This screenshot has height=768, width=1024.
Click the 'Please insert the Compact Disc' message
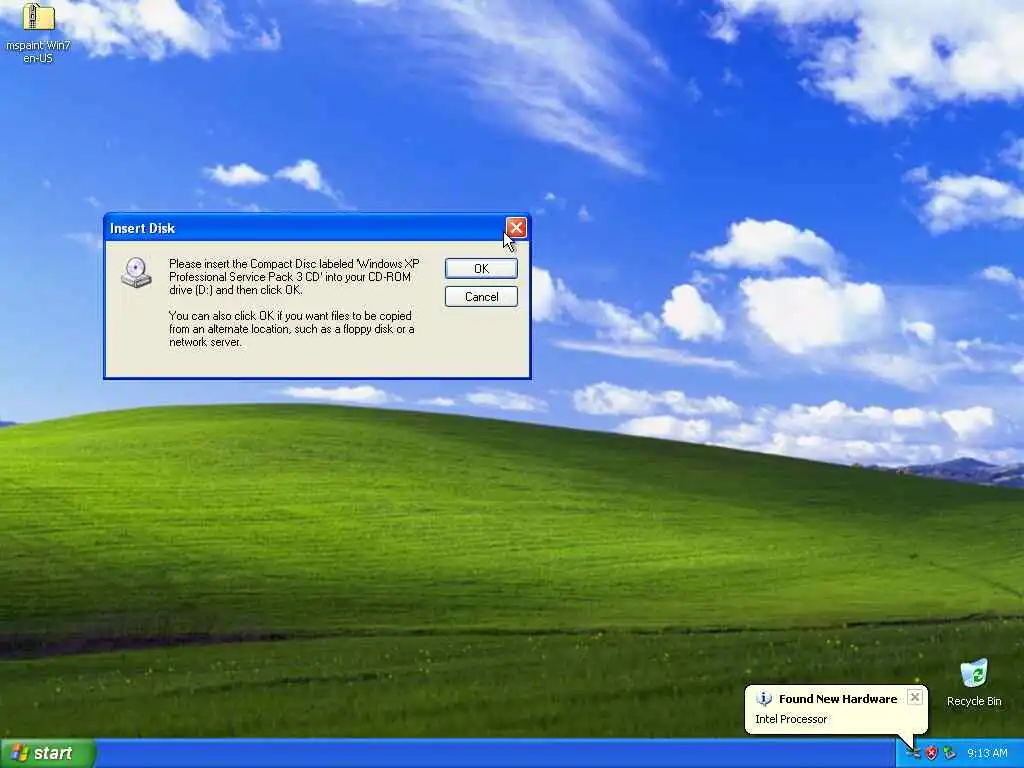click(x=294, y=276)
